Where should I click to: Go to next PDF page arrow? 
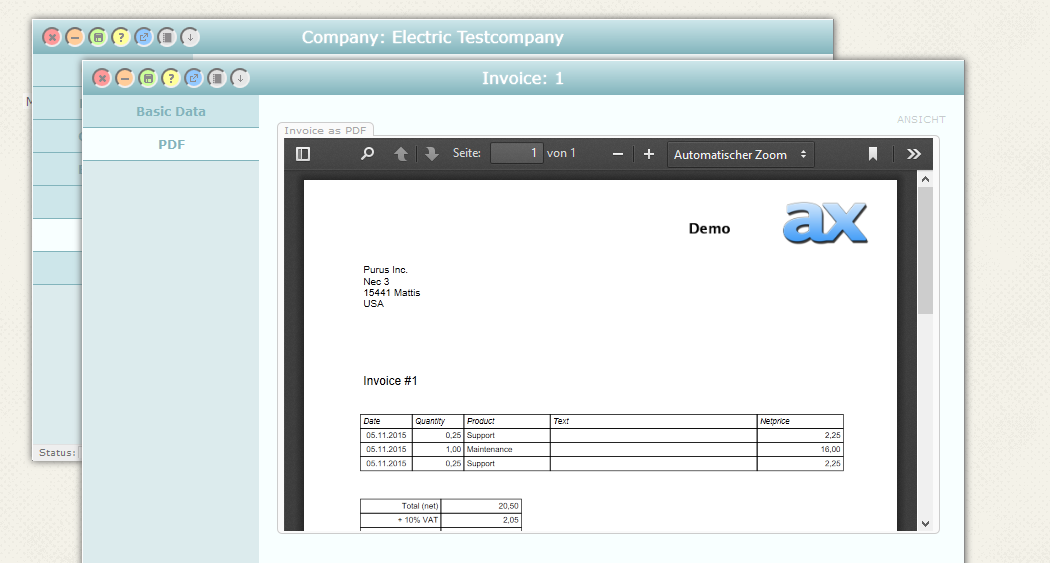point(432,154)
